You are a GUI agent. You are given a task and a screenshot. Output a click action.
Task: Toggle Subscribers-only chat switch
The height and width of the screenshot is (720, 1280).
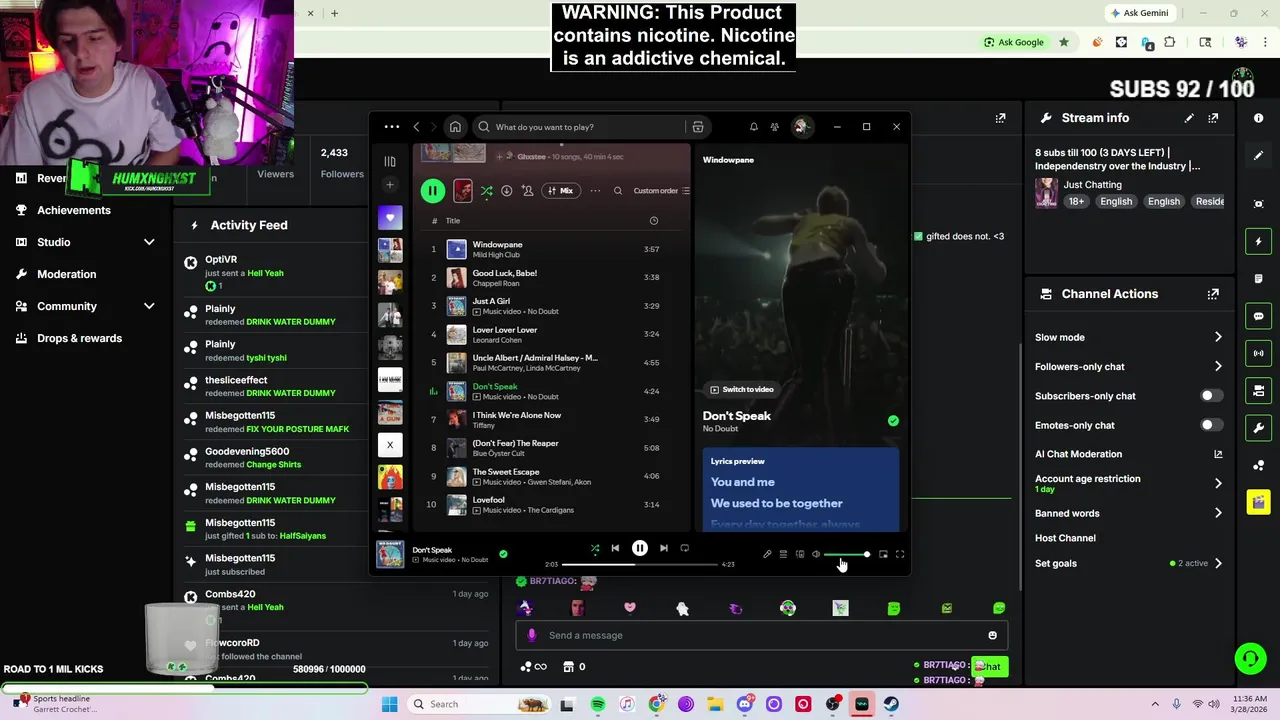[1211, 396]
